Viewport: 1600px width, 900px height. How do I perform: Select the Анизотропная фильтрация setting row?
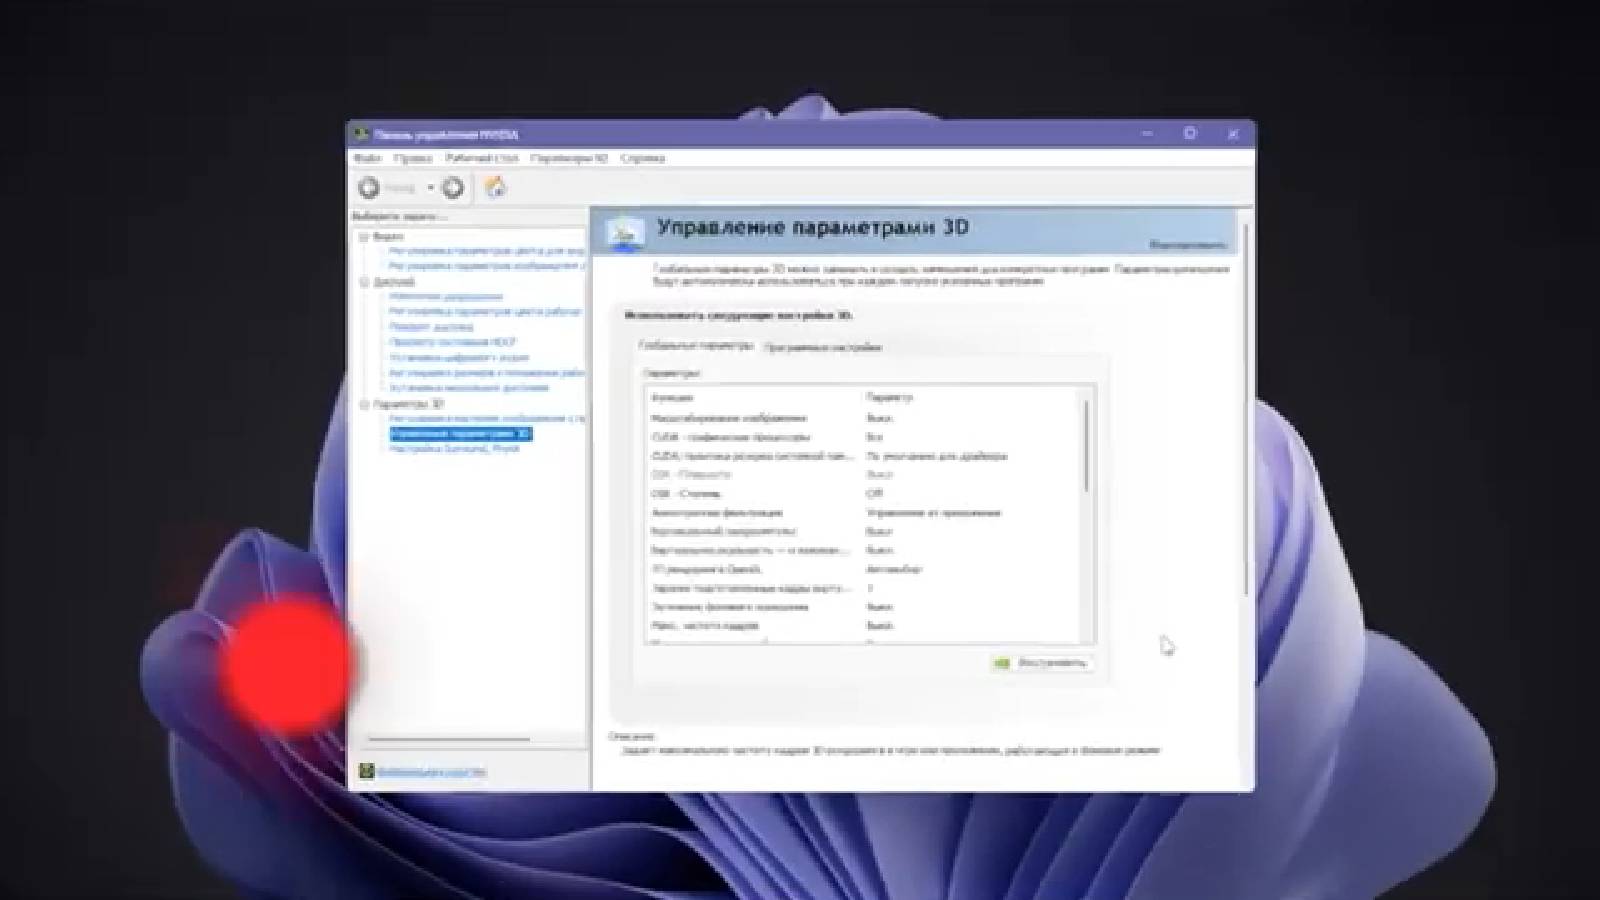864,513
